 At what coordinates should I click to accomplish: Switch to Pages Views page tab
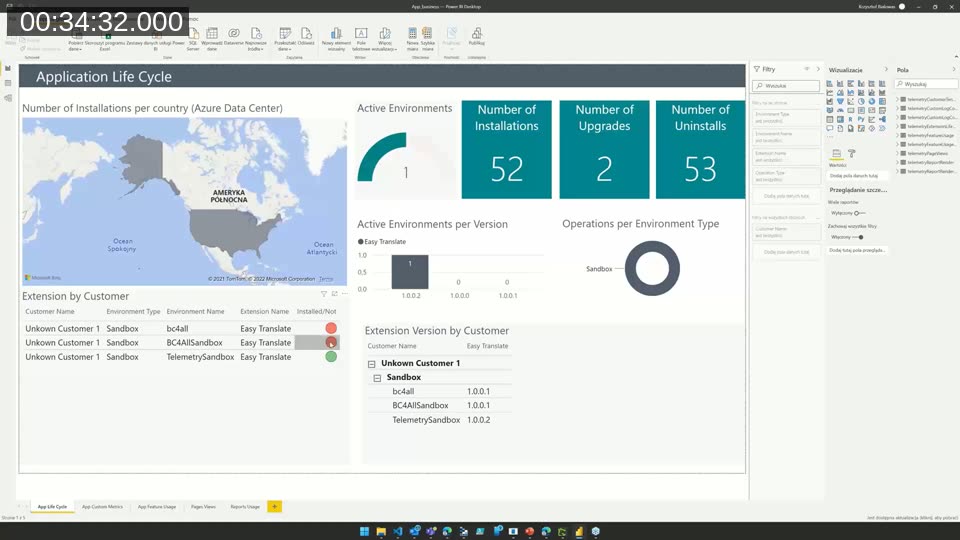pyautogui.click(x=203, y=507)
